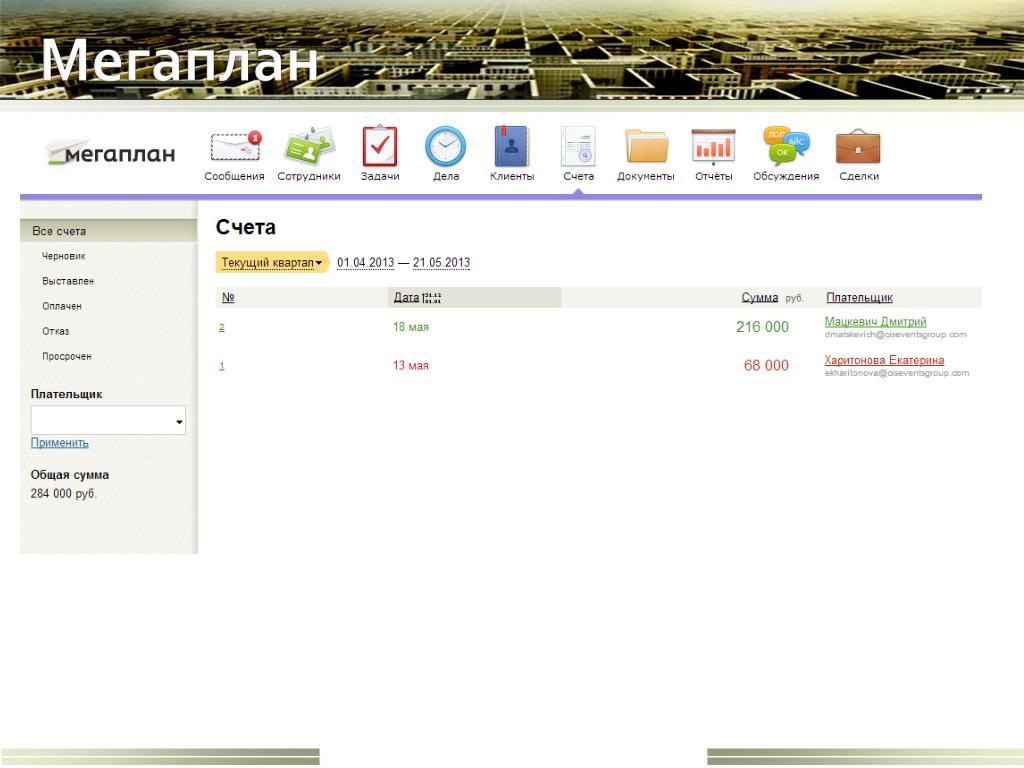Sort table by № column
The image size is (1024, 768).
coord(228,297)
